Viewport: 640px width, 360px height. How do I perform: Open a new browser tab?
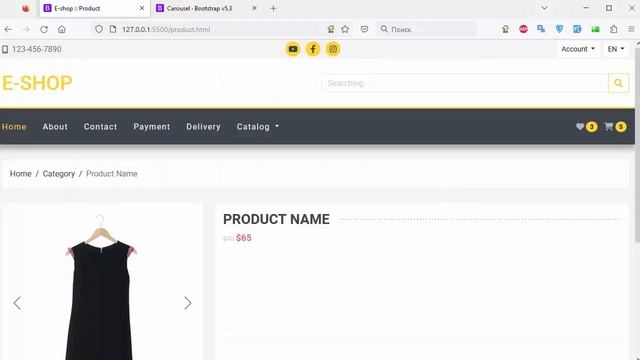273,8
